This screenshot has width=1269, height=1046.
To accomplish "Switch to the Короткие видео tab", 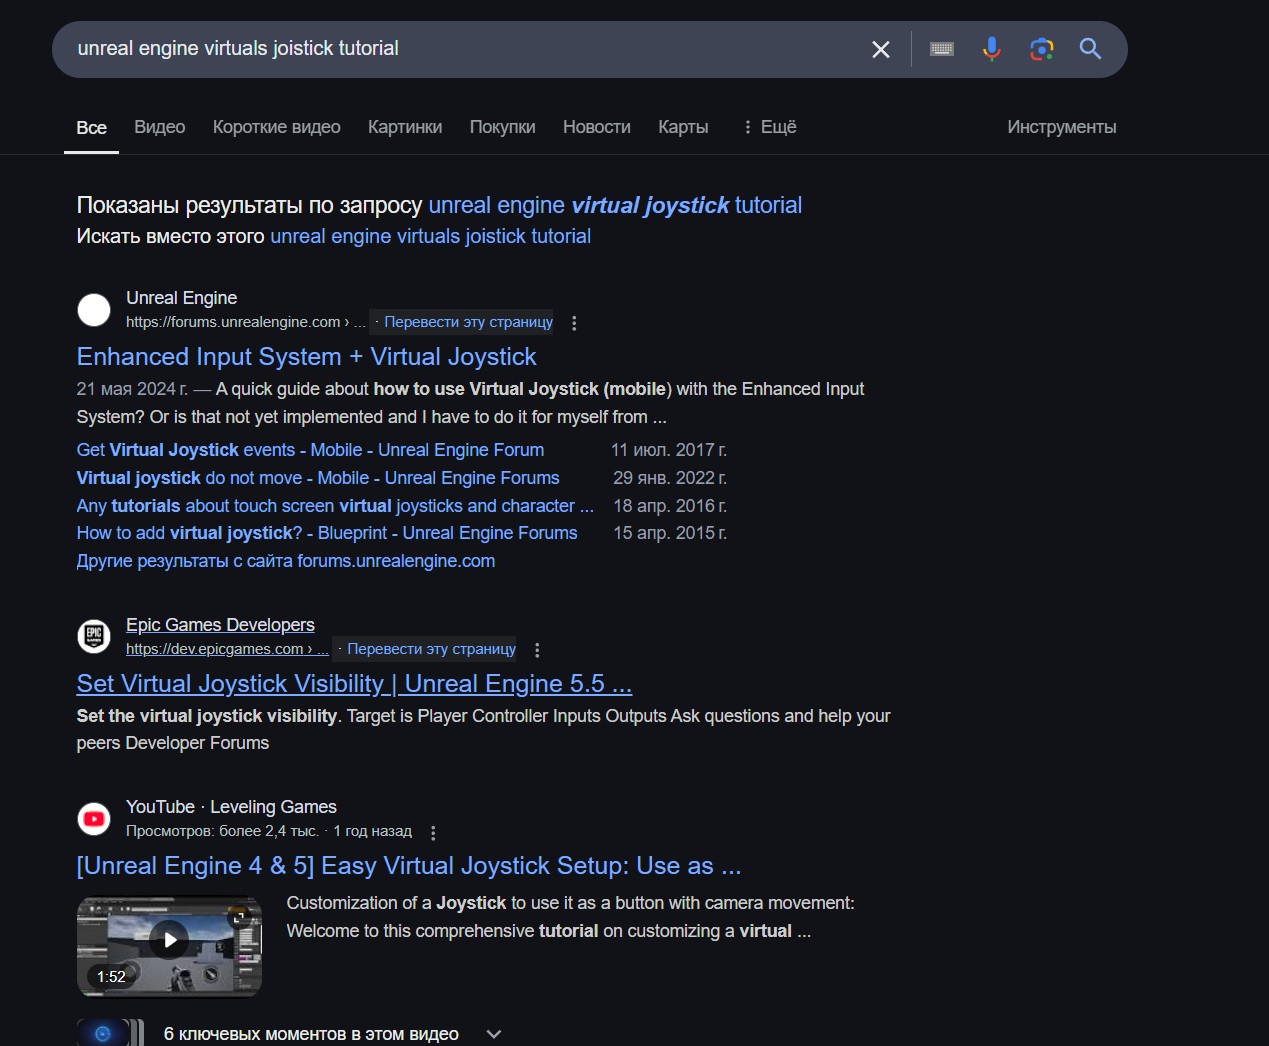I will [x=277, y=127].
